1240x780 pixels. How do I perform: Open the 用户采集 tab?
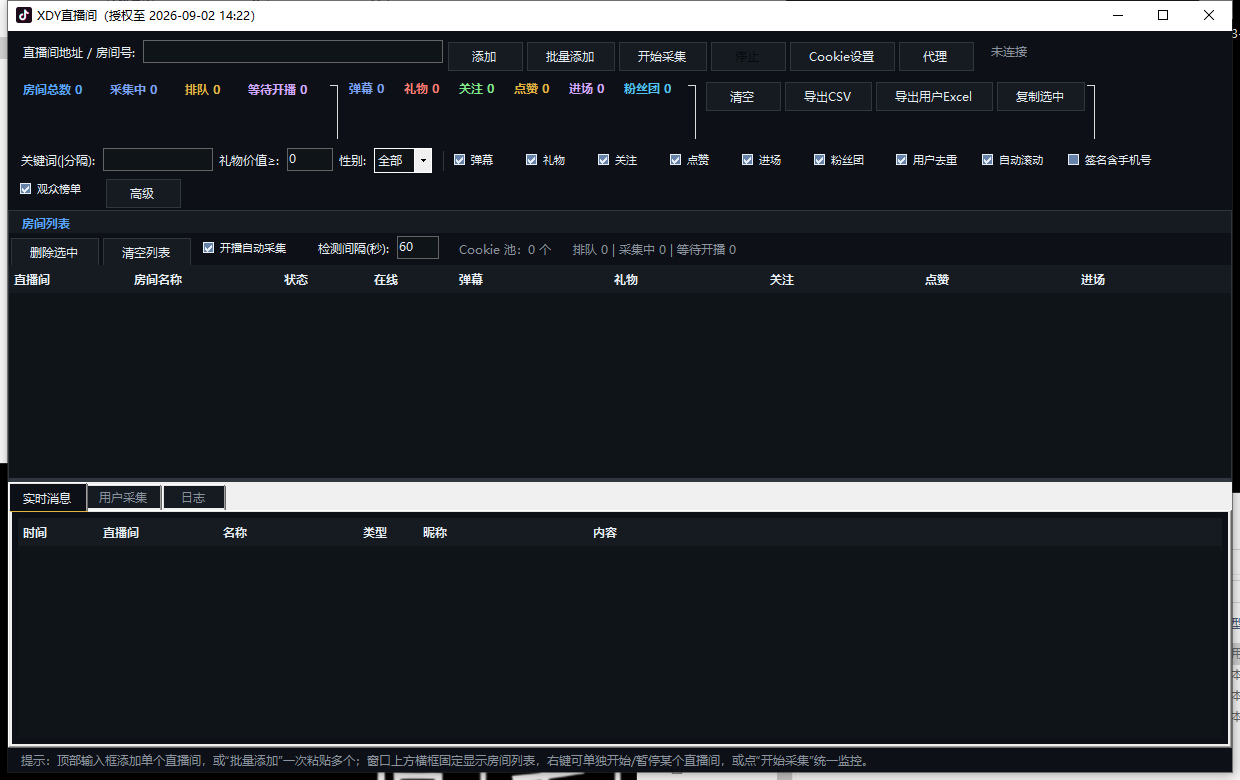(123, 498)
